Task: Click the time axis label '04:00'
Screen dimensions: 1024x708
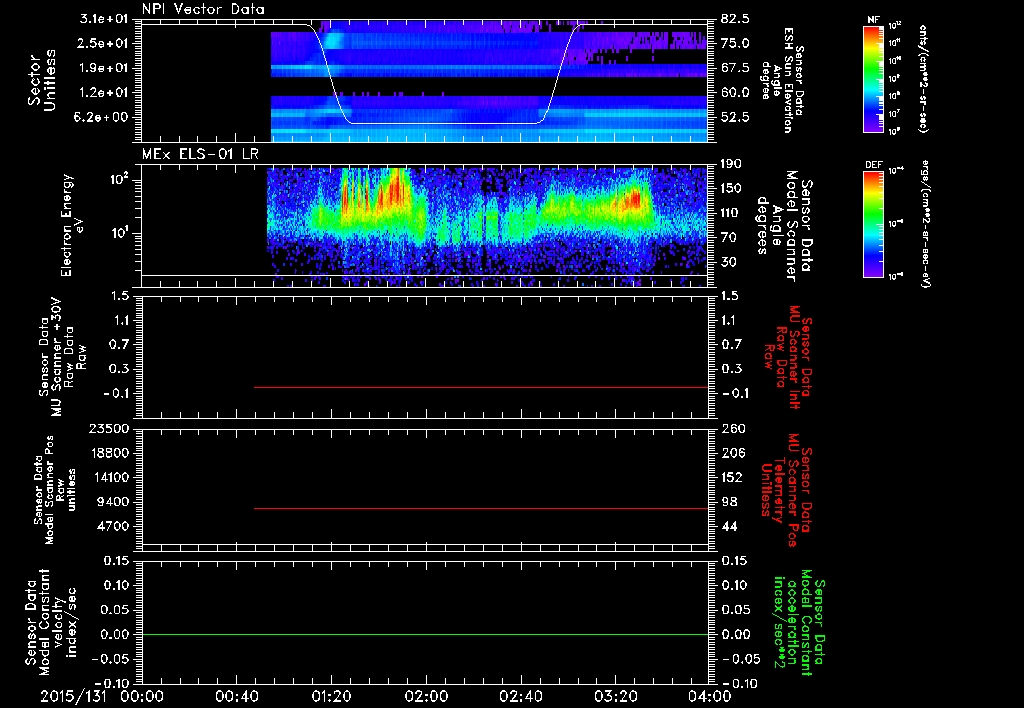Action: (x=710, y=696)
